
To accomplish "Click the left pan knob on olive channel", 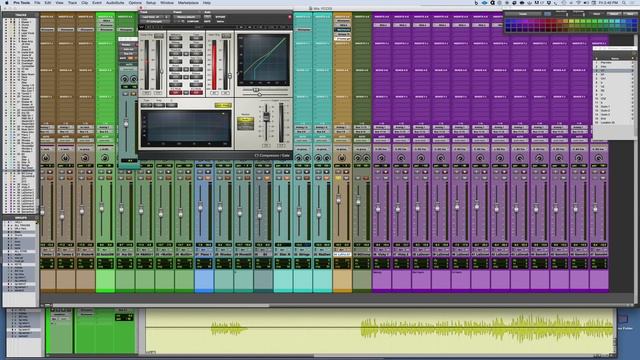I will pos(358,158).
